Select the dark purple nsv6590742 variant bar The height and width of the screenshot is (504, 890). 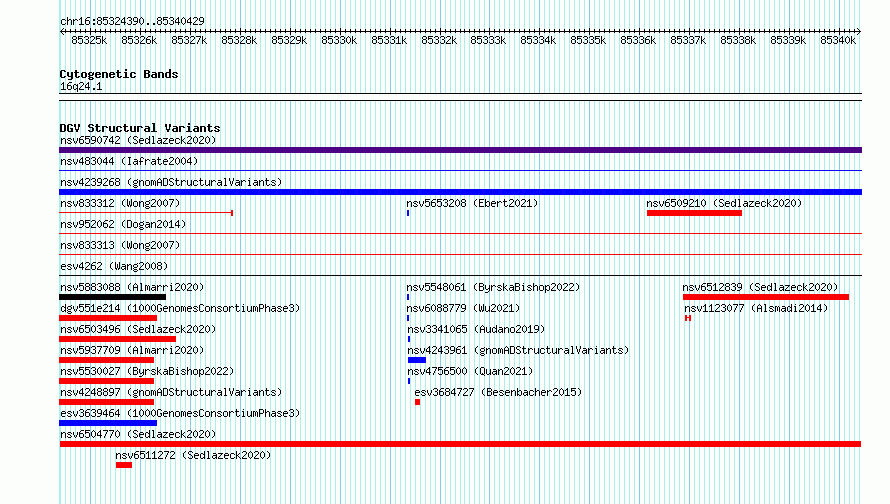click(x=460, y=150)
